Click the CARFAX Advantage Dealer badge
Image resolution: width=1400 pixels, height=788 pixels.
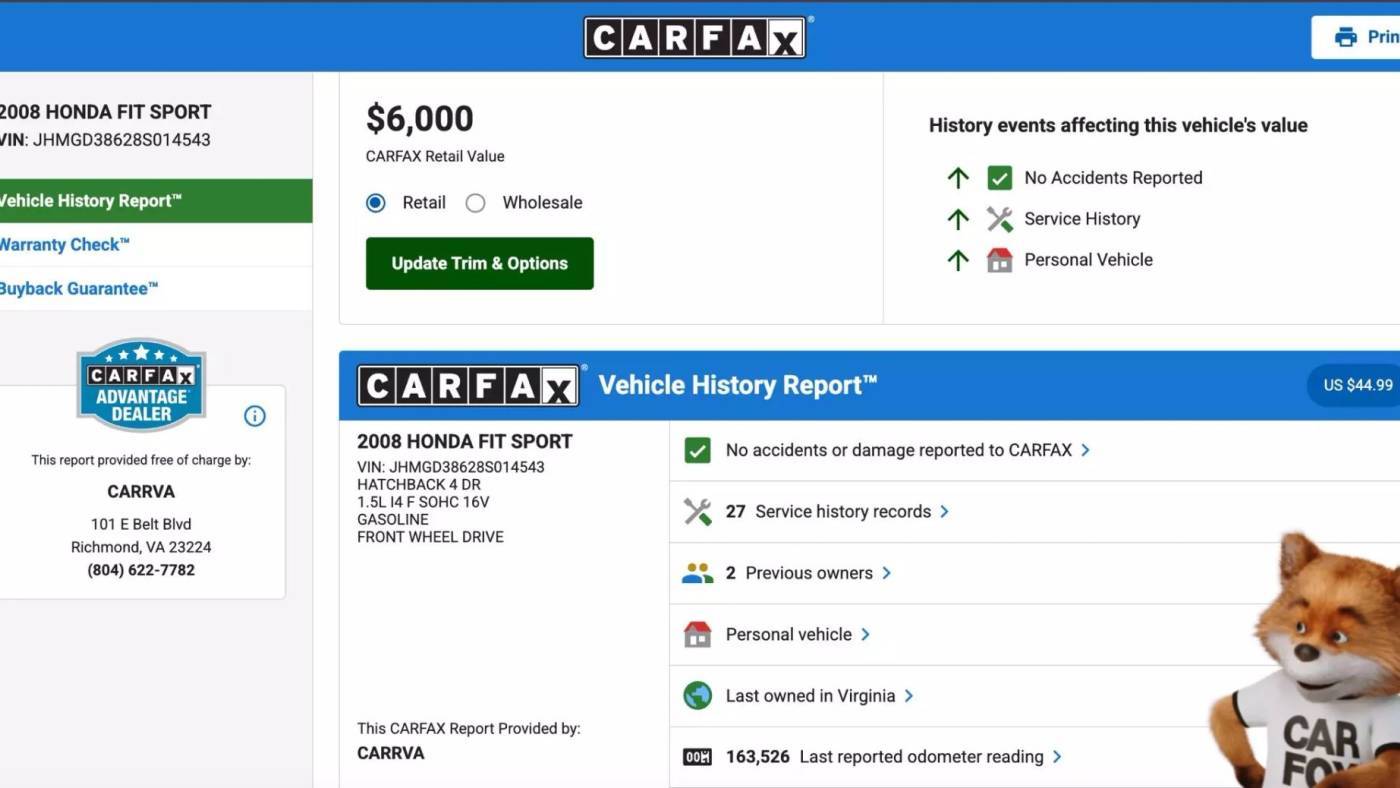click(141, 385)
